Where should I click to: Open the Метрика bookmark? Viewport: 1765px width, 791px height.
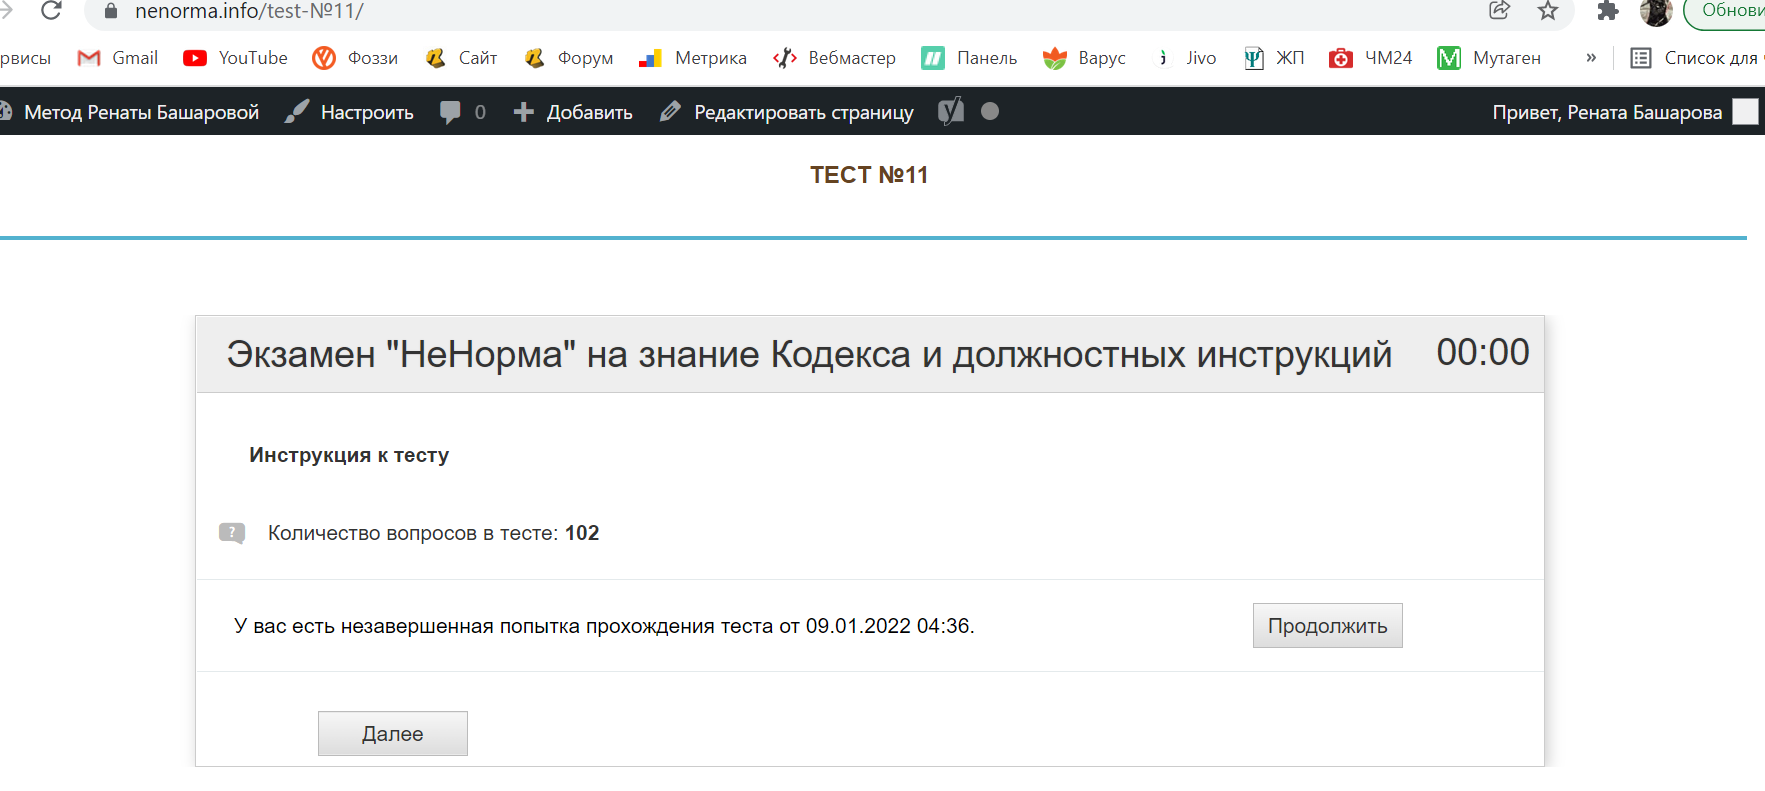click(x=693, y=58)
